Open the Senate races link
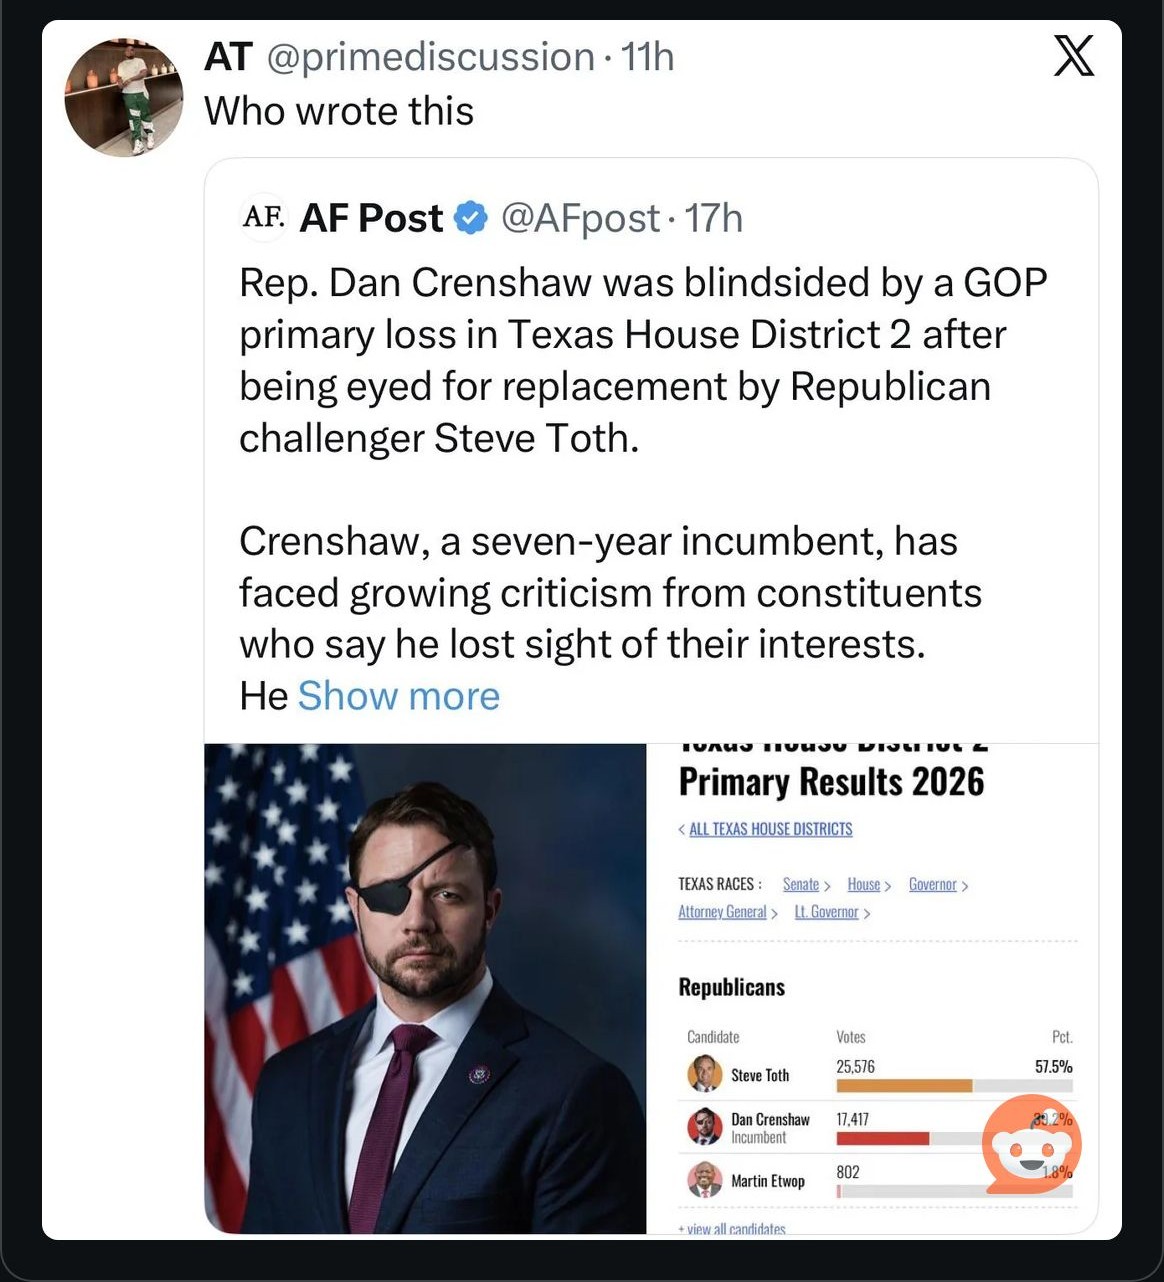Viewport: 1164px width, 1282px height. click(801, 884)
